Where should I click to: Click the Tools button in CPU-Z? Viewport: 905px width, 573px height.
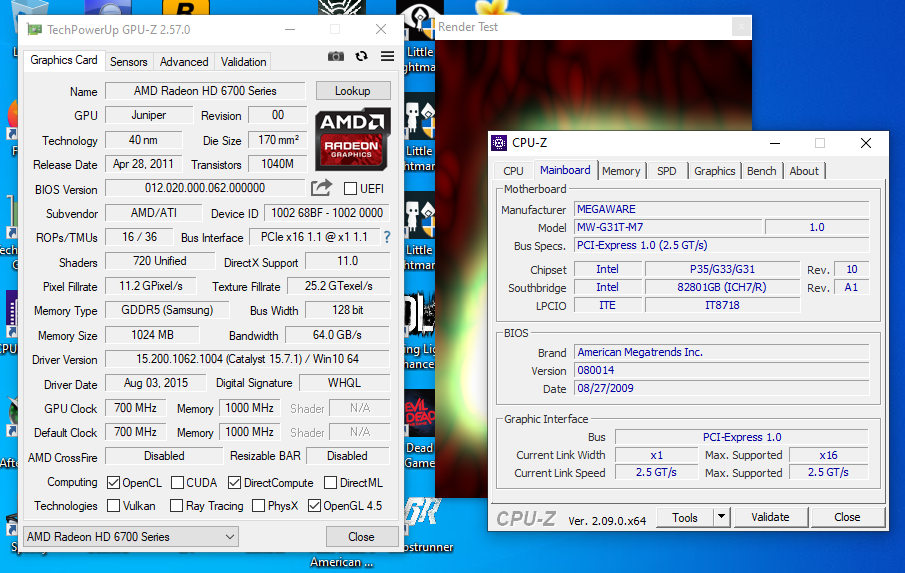(x=685, y=518)
